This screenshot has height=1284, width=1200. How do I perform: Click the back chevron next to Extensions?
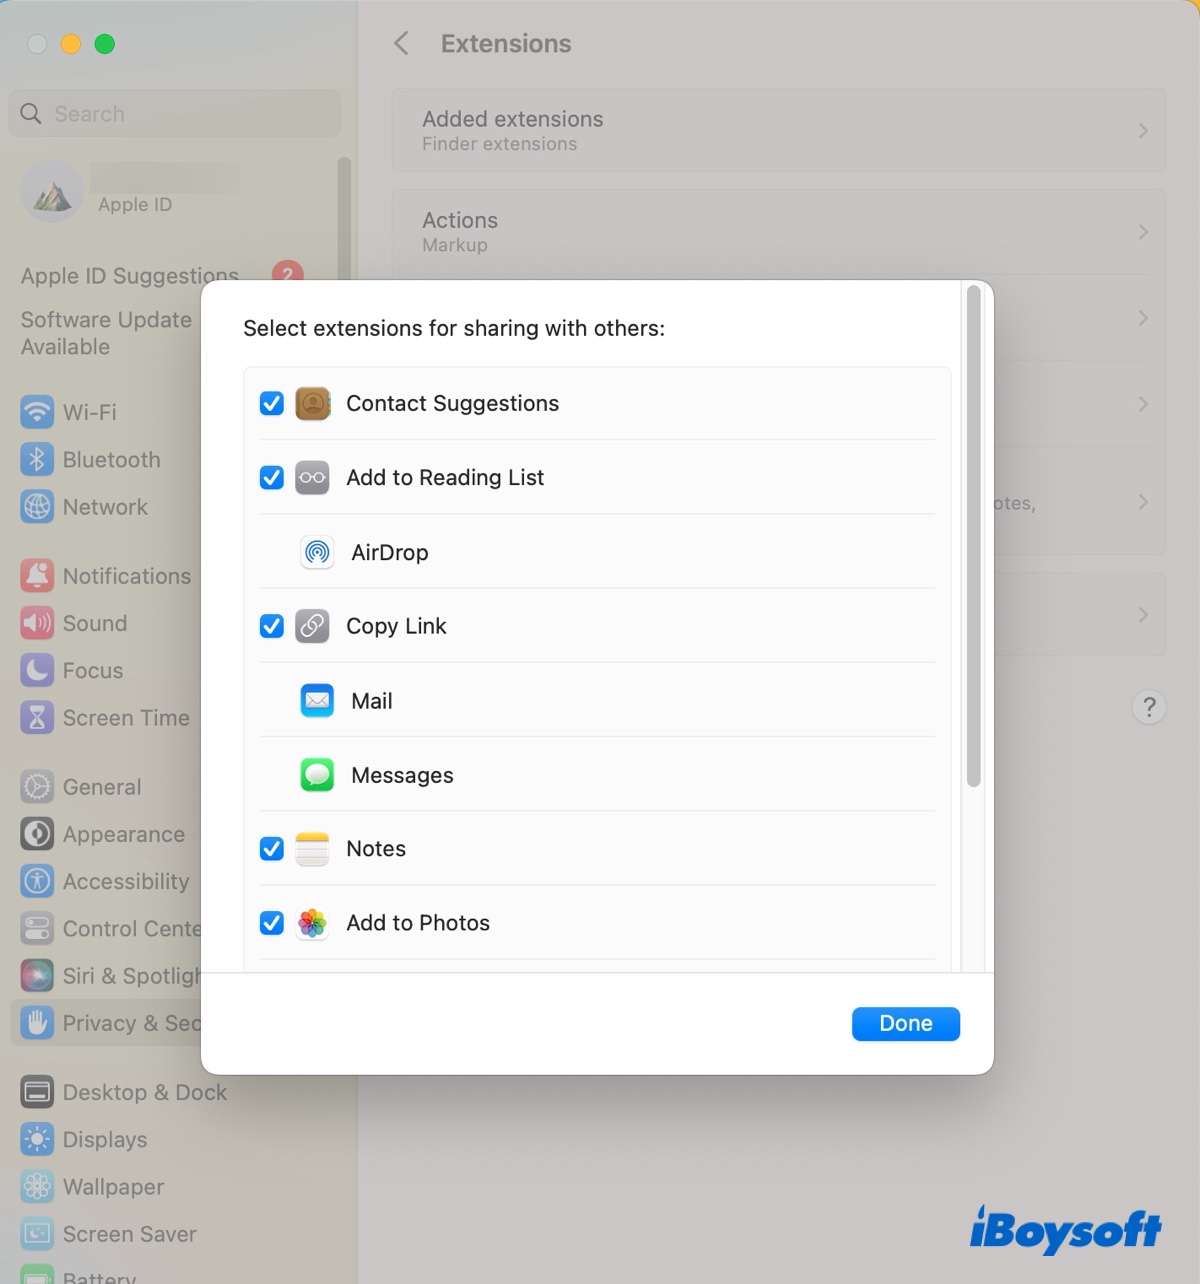pos(400,43)
